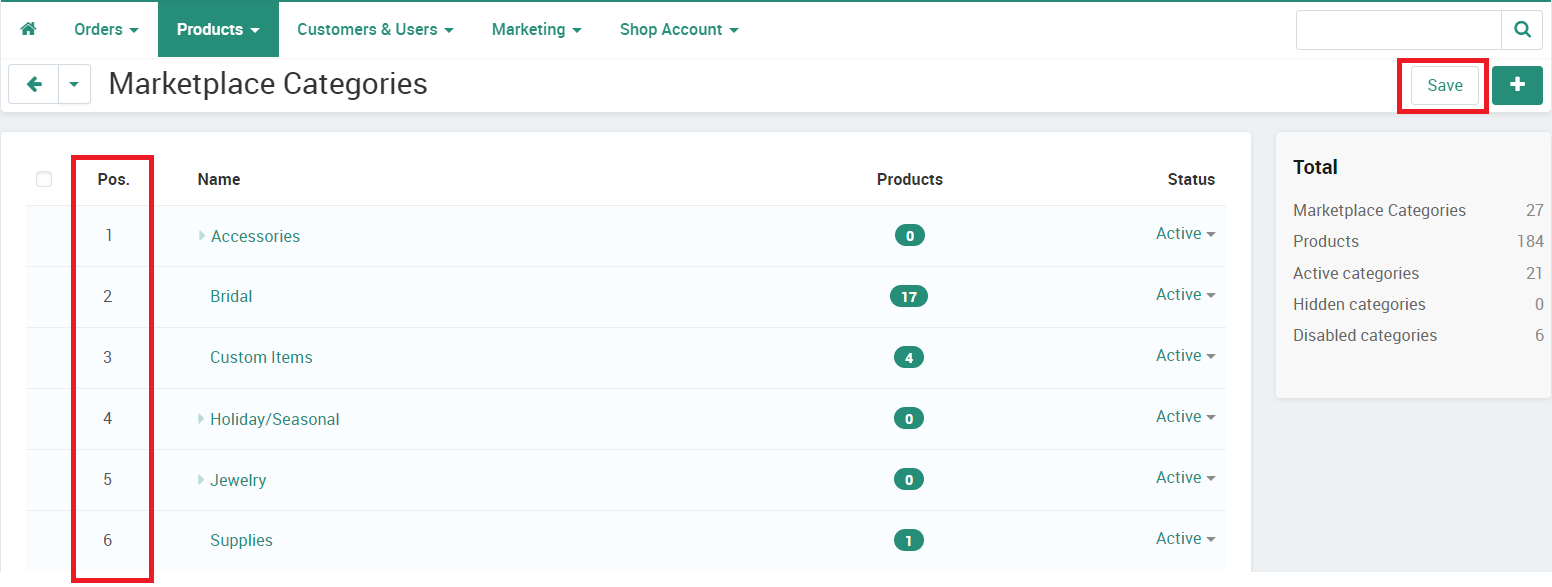The width and height of the screenshot is (1552, 587).
Task: Click the "17" products badge for Bridal
Action: (908, 296)
